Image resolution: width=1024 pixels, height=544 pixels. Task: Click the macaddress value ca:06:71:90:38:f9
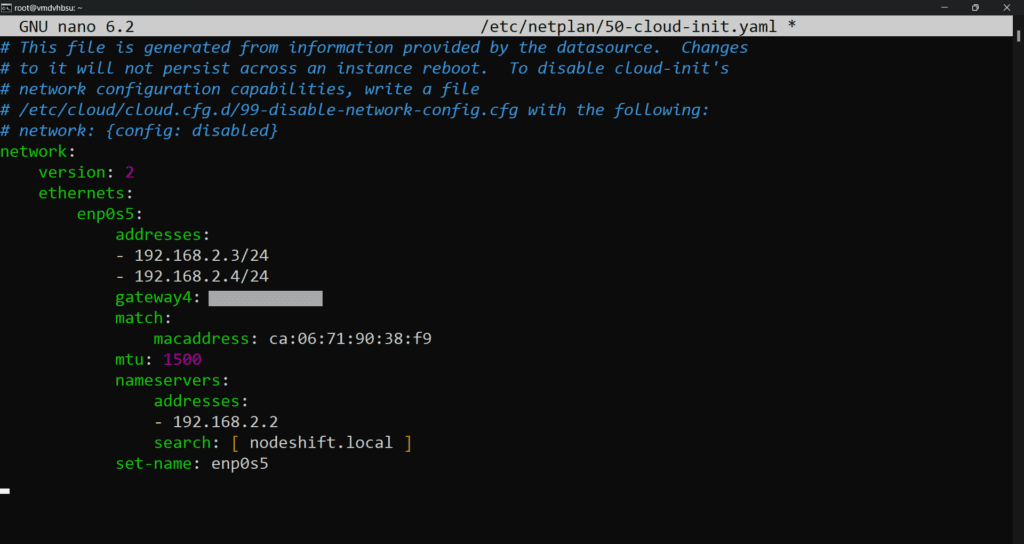pos(350,339)
